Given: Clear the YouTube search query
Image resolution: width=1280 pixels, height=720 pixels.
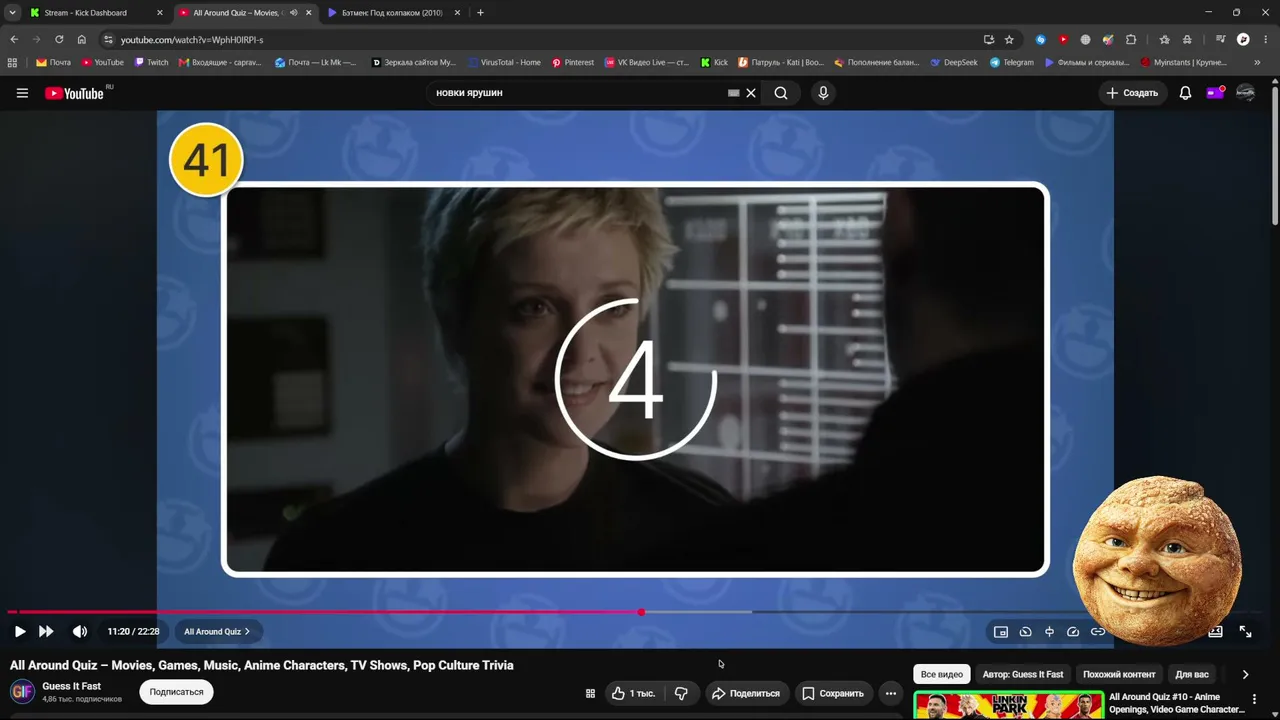Looking at the screenshot, I should 751,93.
